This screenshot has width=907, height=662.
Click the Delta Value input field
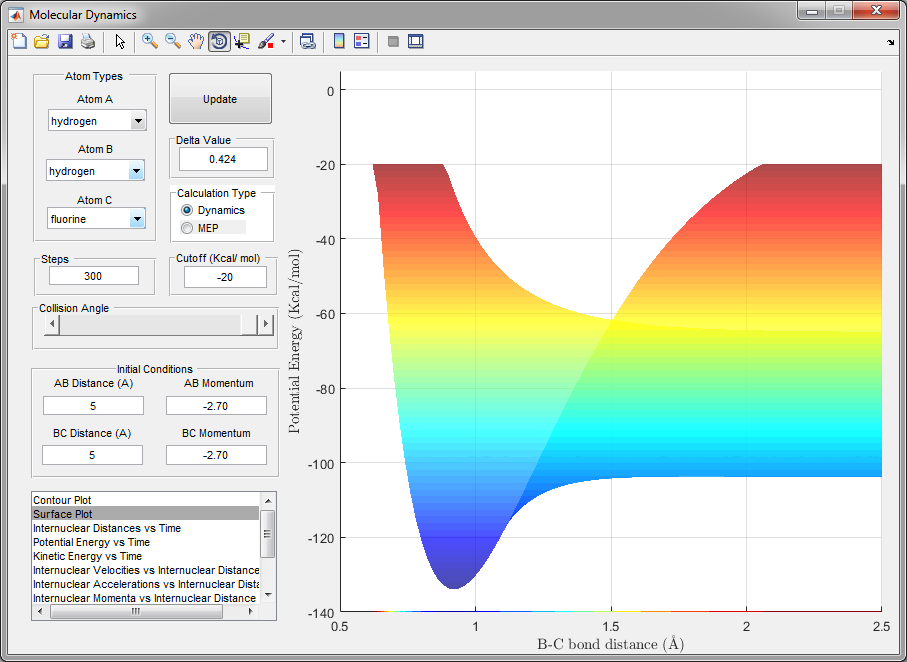click(223, 159)
